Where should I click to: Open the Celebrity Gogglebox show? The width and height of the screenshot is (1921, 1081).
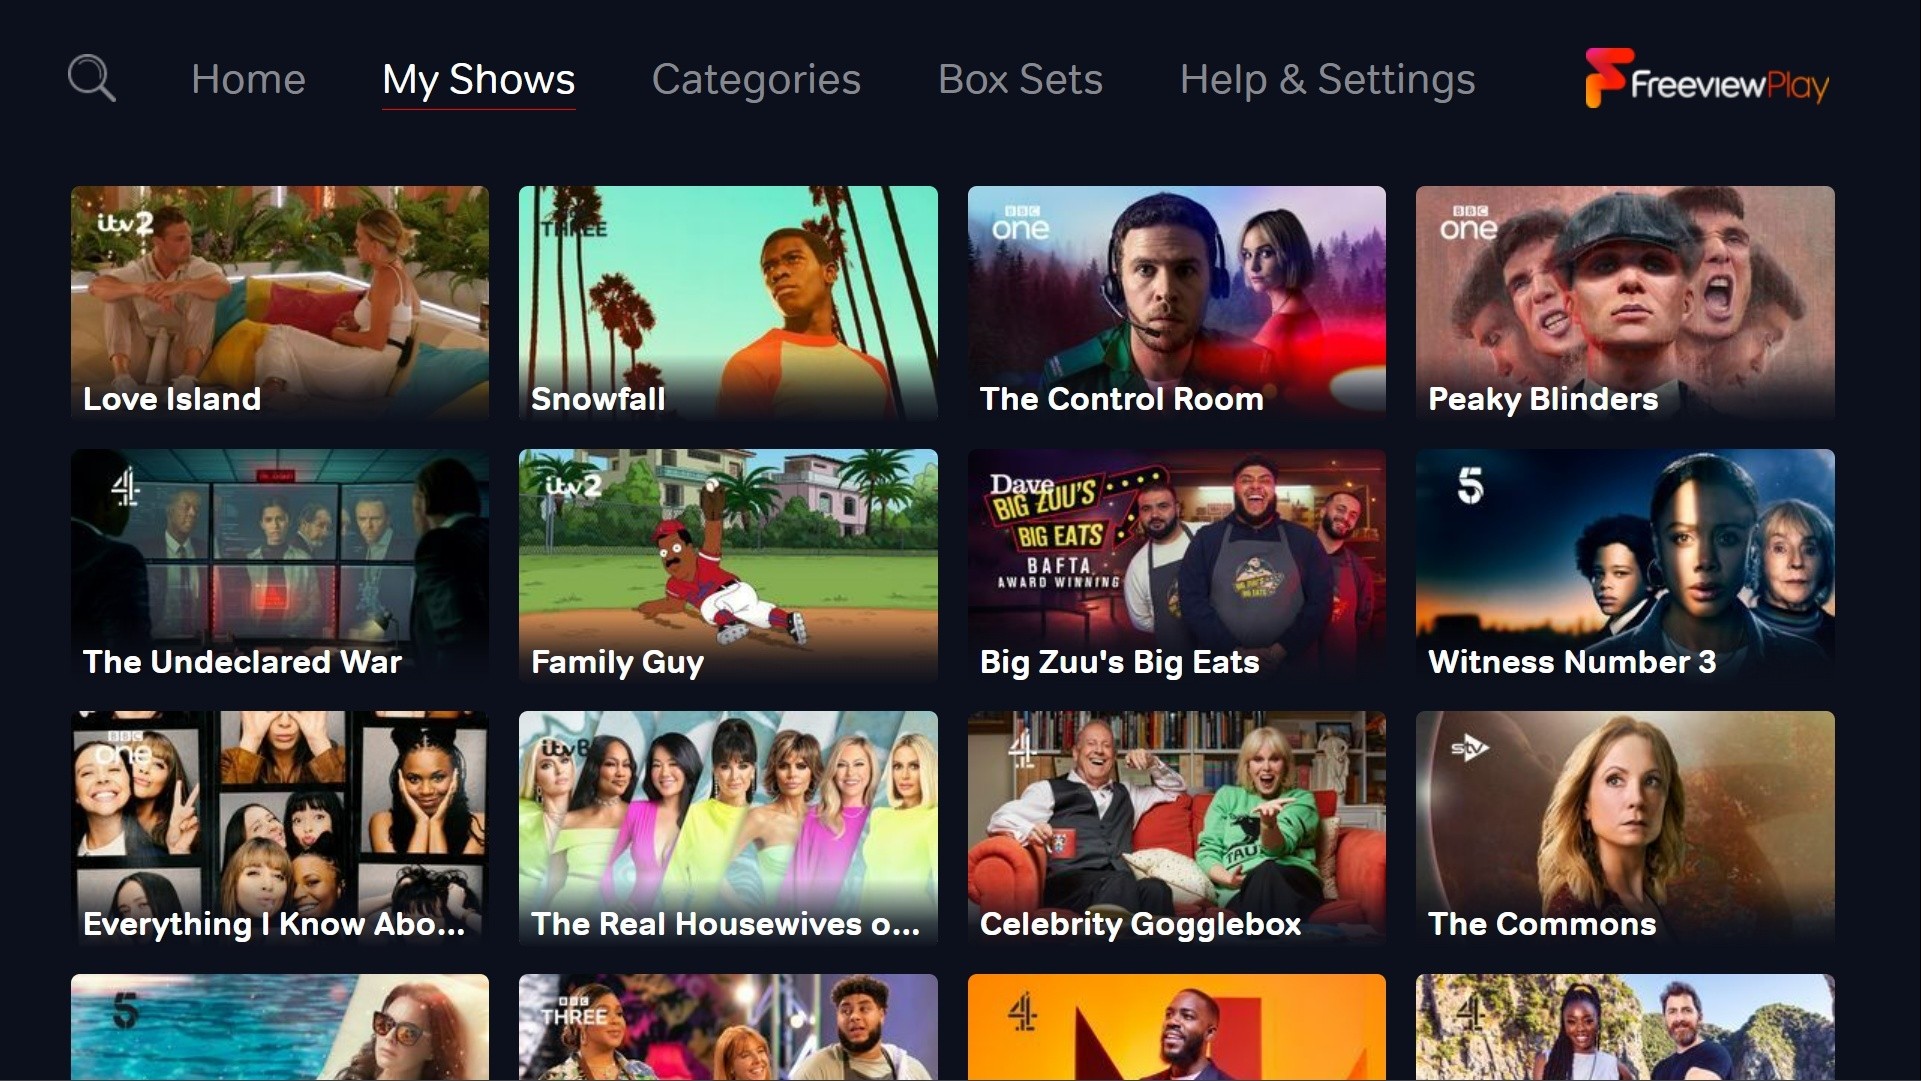pos(1176,828)
